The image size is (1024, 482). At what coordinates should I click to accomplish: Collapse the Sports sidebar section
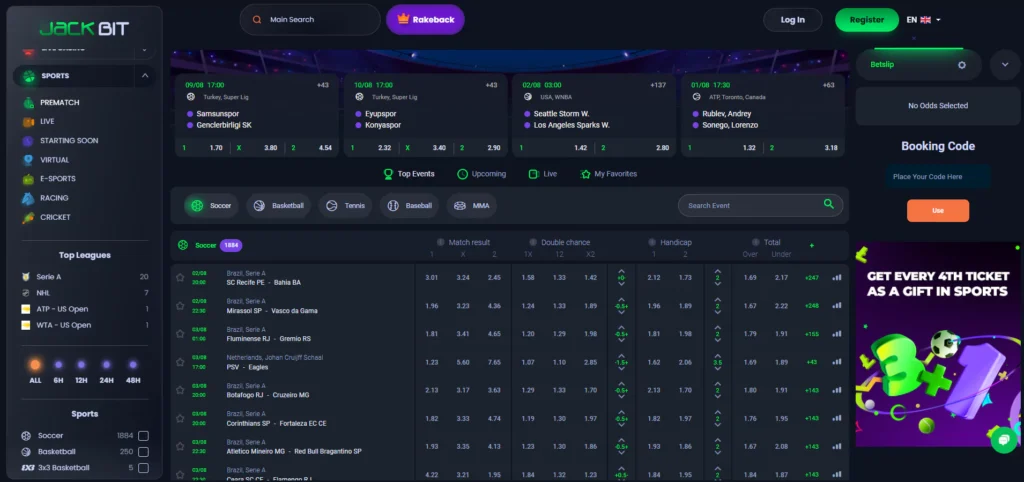(x=145, y=76)
